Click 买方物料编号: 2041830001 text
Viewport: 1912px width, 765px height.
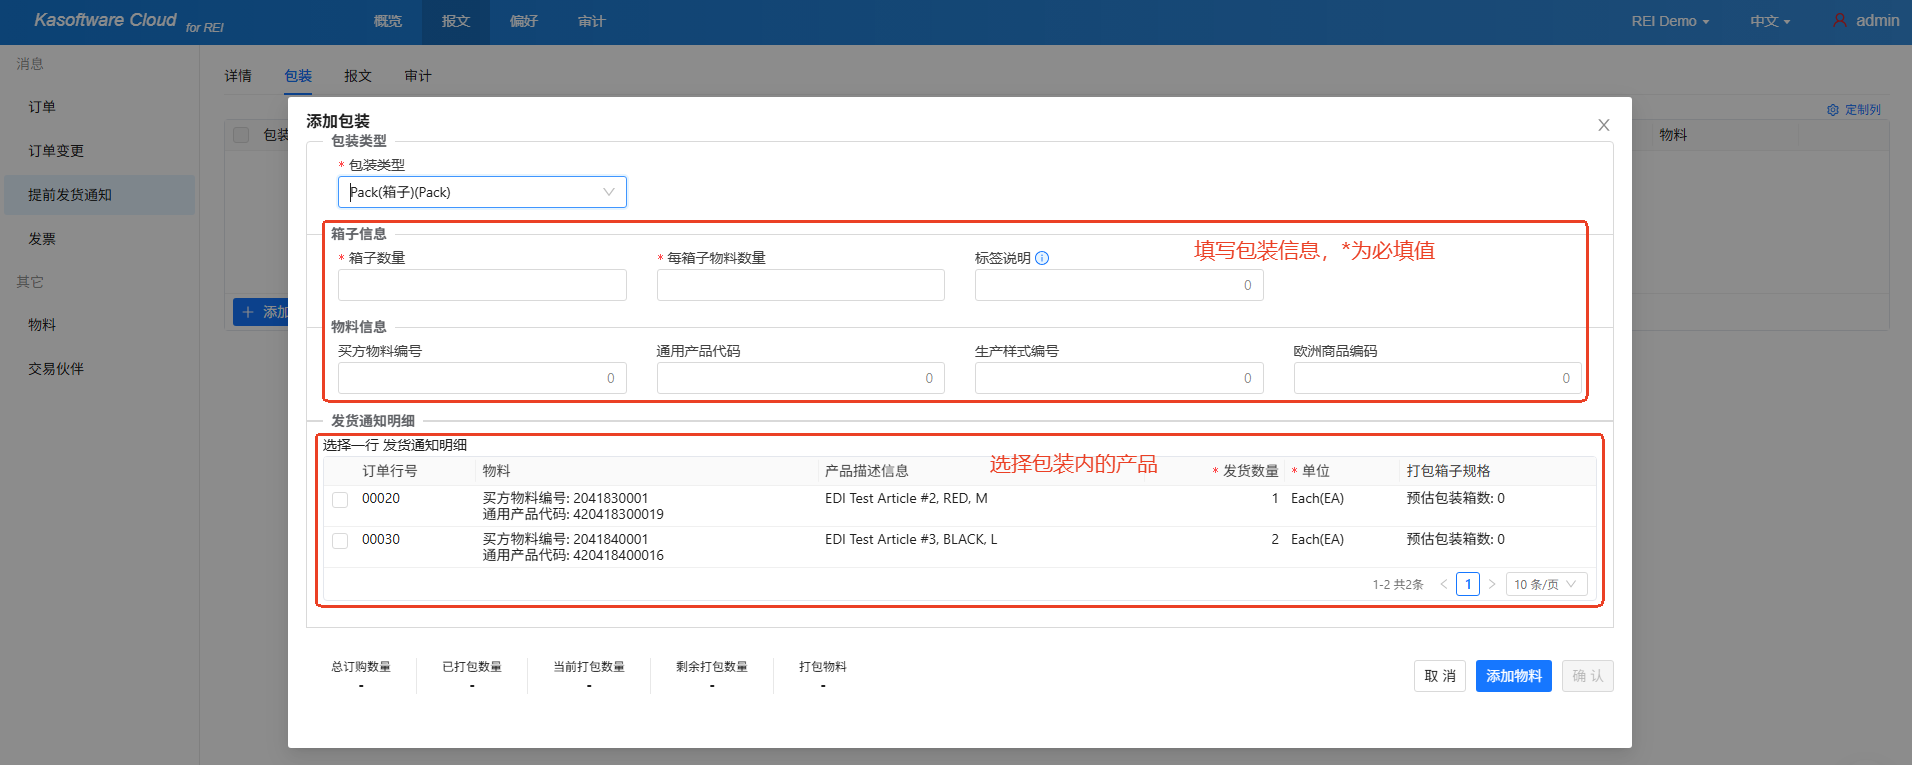coord(565,498)
